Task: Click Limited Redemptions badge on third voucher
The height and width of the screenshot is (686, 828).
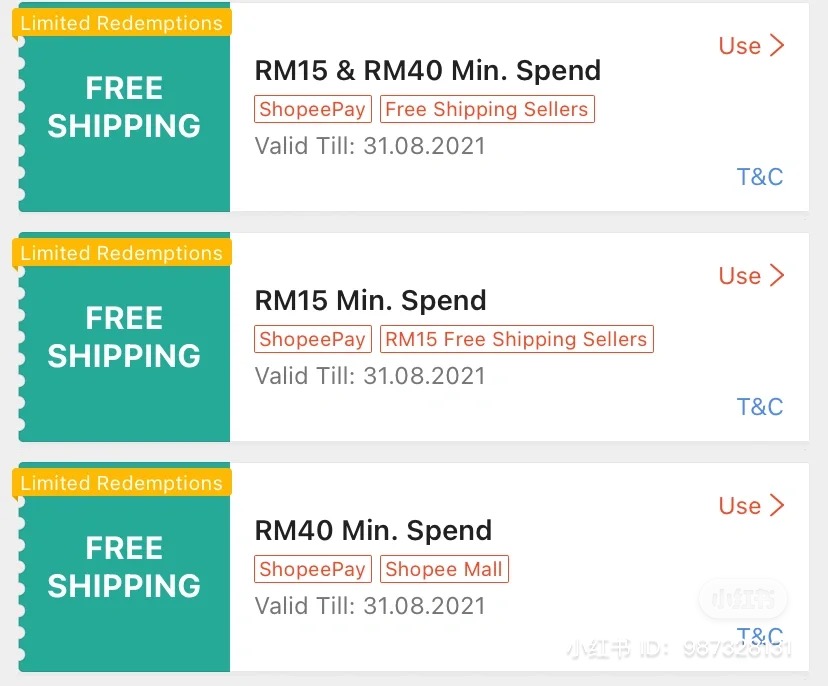Action: click(x=122, y=483)
